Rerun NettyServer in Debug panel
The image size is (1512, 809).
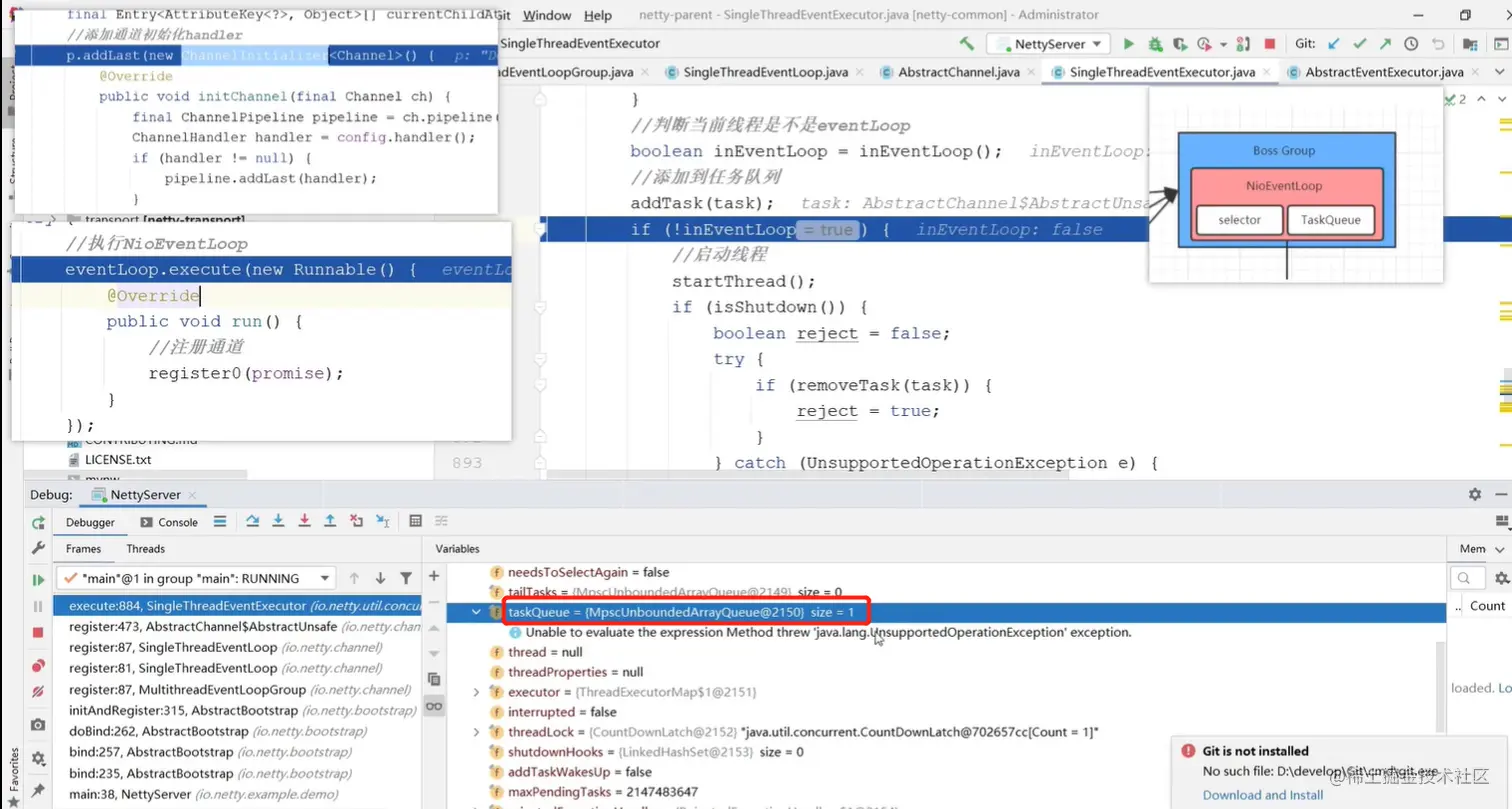[x=38, y=522]
